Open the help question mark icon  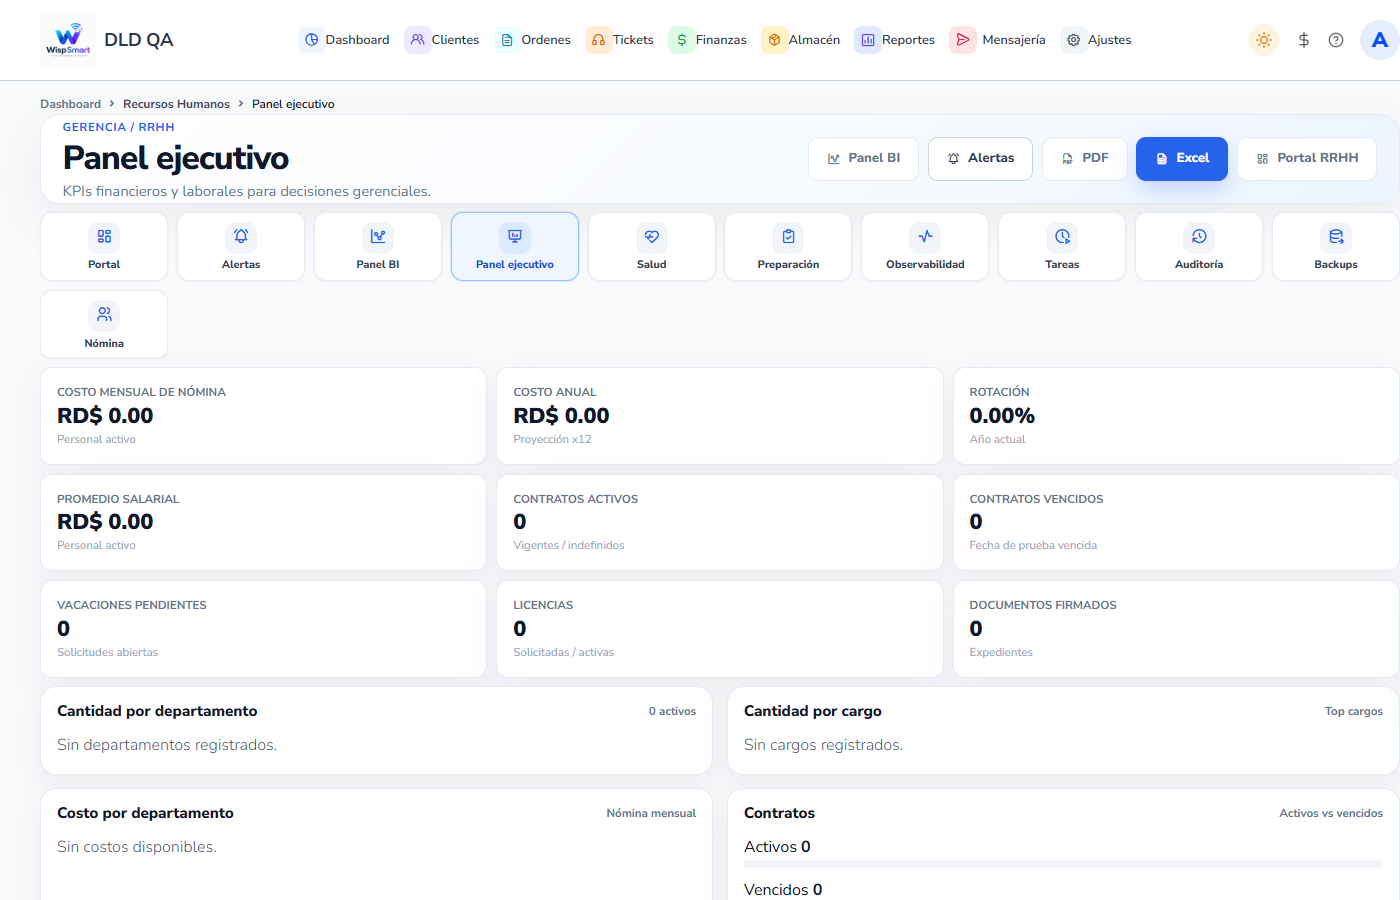coord(1336,40)
